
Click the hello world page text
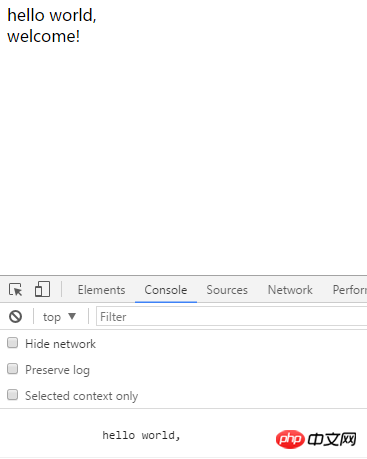pos(52,16)
